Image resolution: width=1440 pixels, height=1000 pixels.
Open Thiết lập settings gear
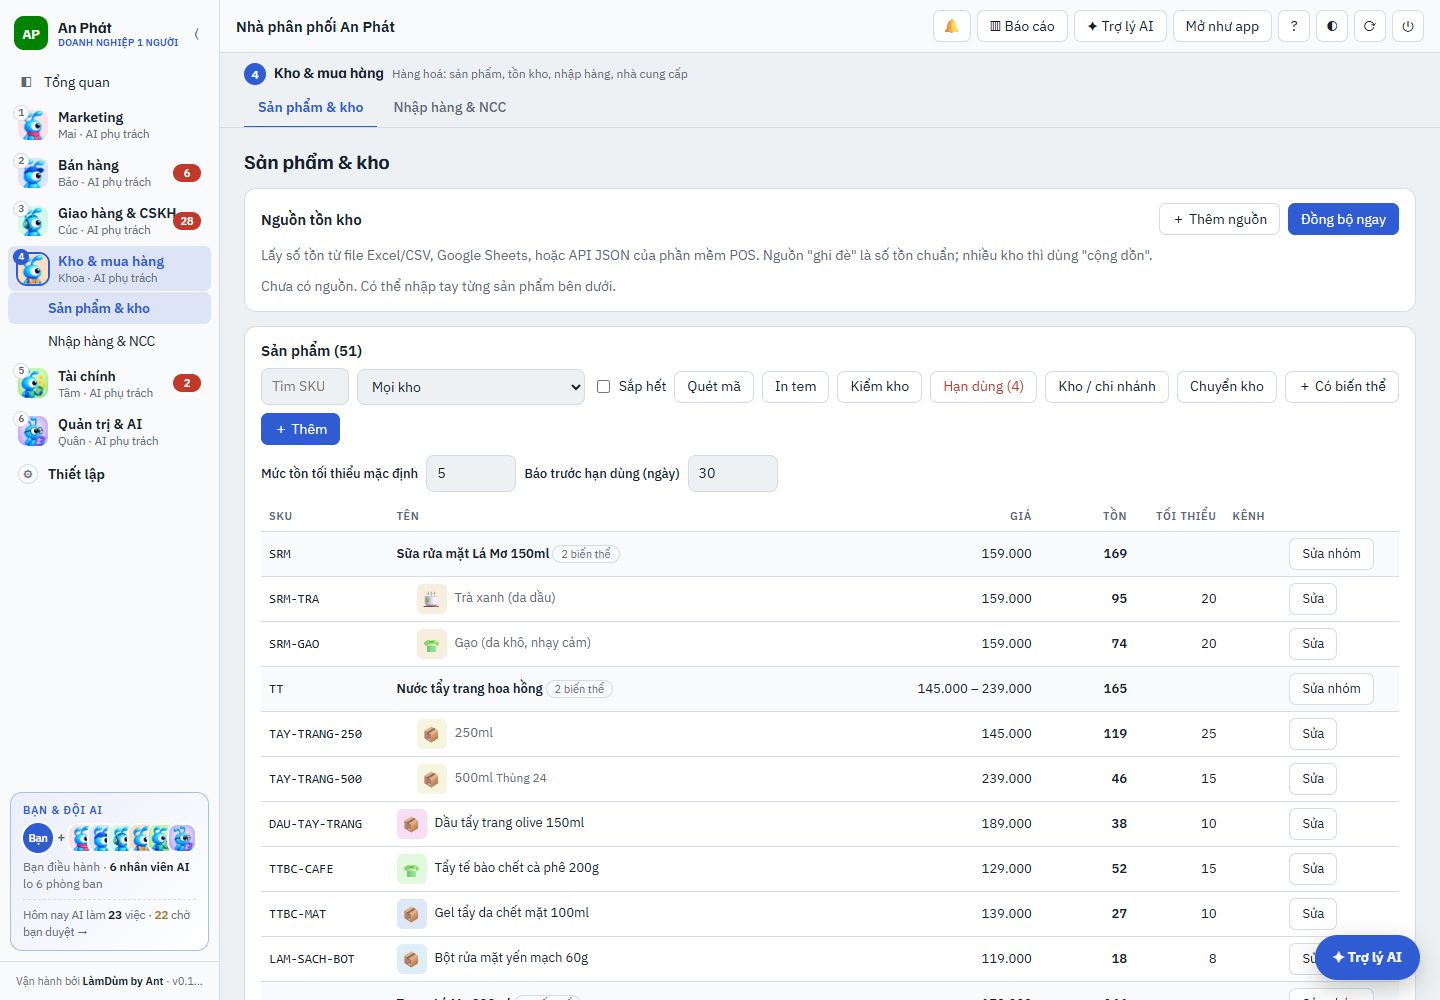point(28,474)
